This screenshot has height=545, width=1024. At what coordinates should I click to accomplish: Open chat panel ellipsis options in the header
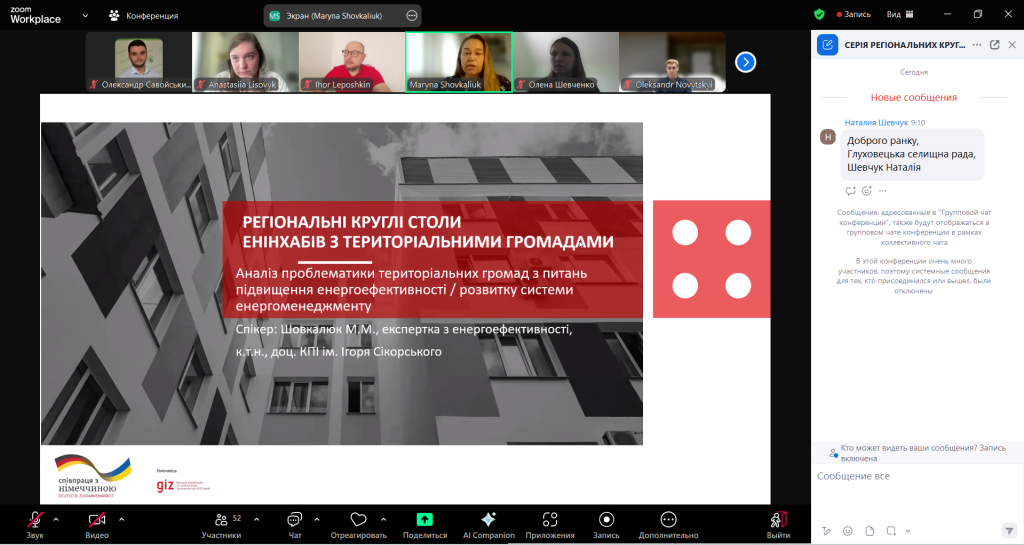point(976,45)
